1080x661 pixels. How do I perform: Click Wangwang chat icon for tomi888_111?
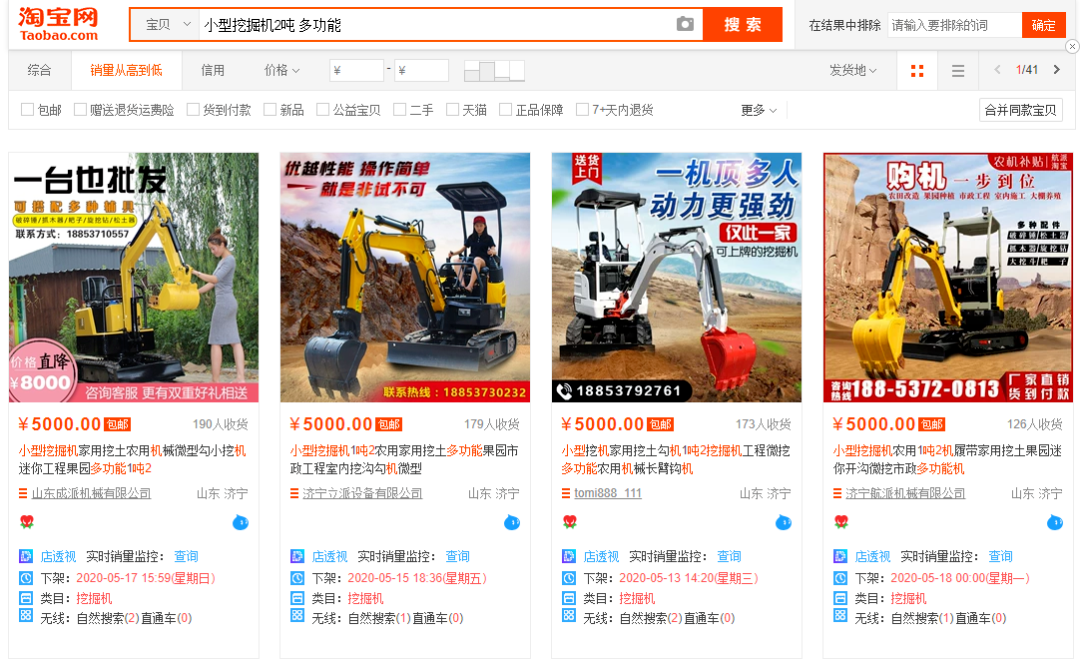783,522
